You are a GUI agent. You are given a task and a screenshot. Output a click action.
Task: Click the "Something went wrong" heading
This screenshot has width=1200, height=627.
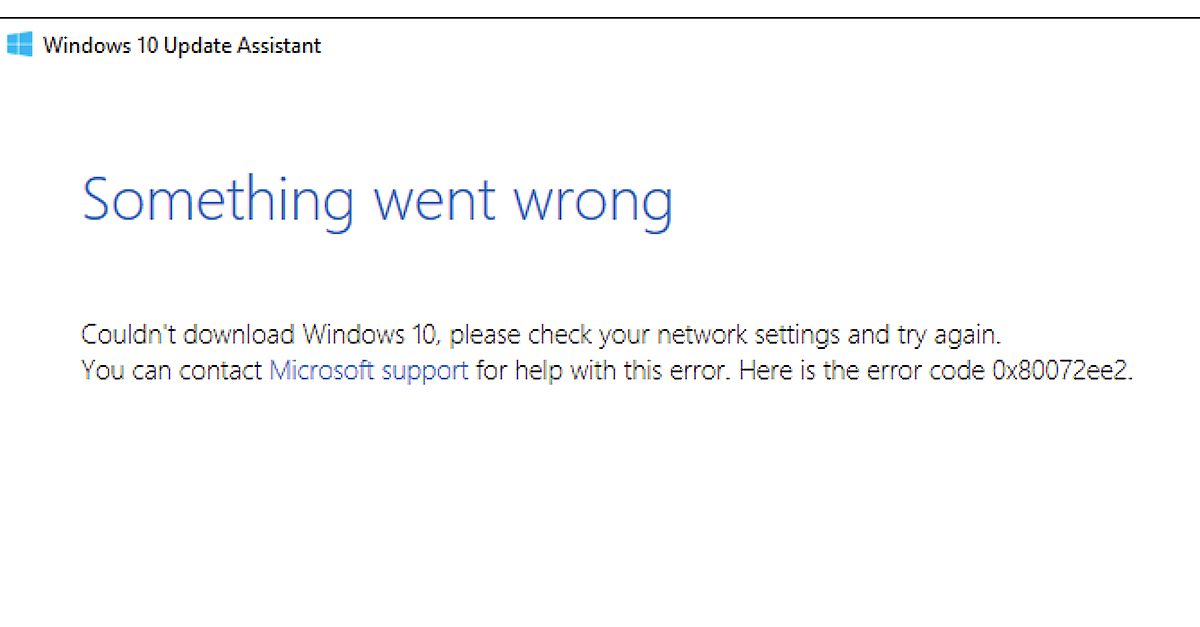pyautogui.click(x=377, y=201)
